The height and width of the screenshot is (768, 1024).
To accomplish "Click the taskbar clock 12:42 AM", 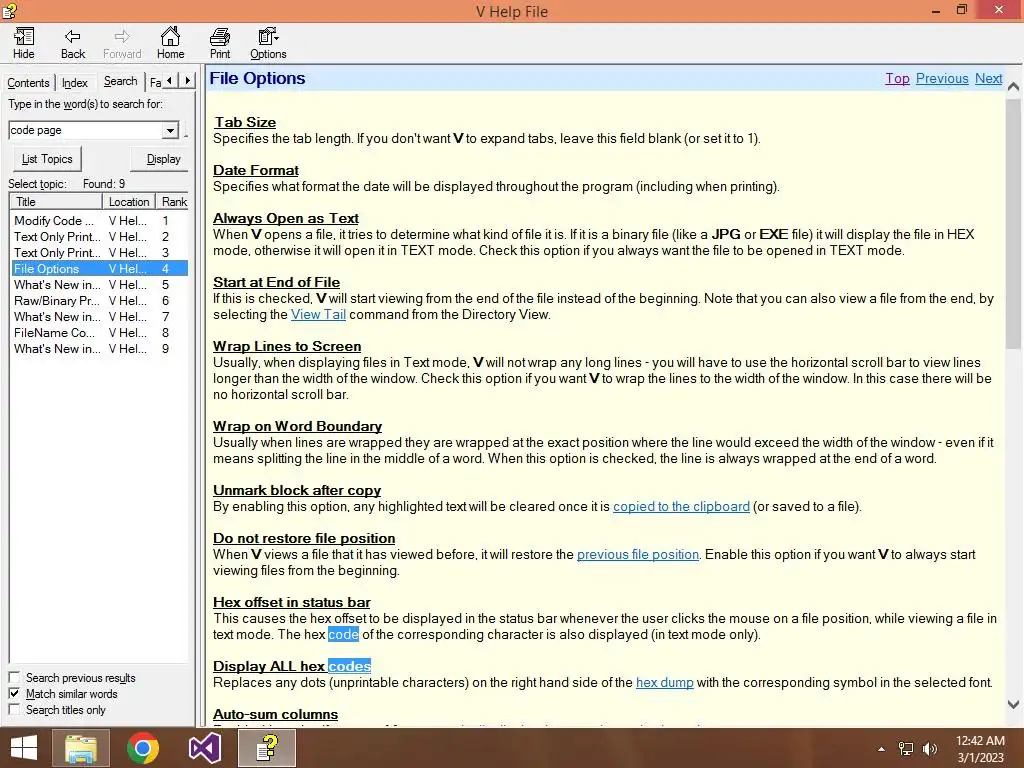I will click(980, 741).
